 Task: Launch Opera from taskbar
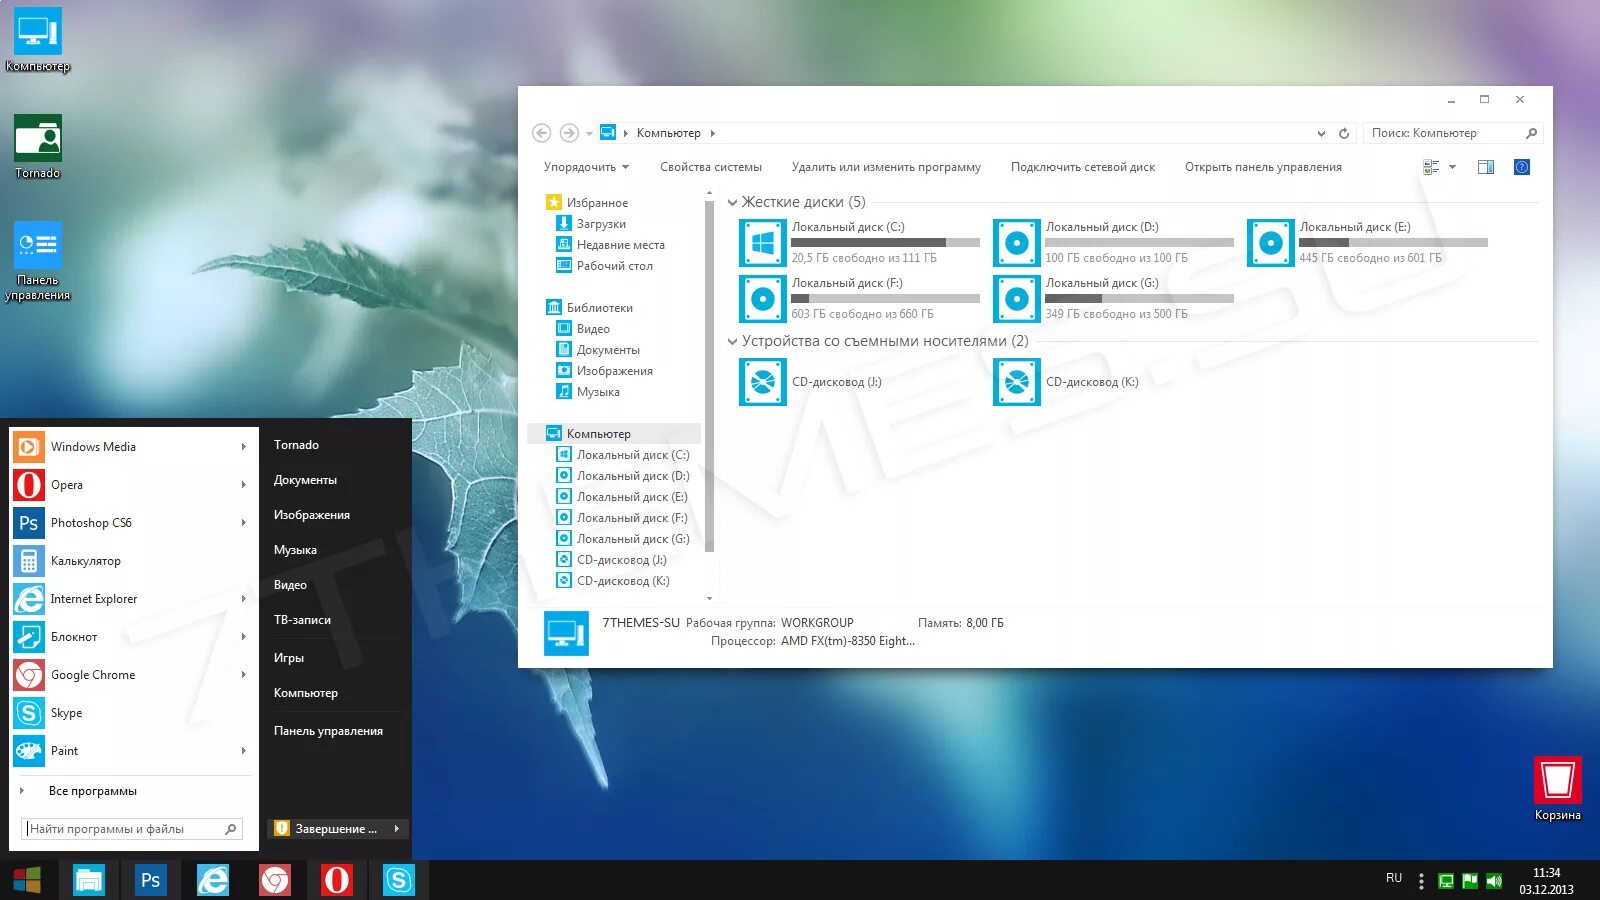coord(337,880)
